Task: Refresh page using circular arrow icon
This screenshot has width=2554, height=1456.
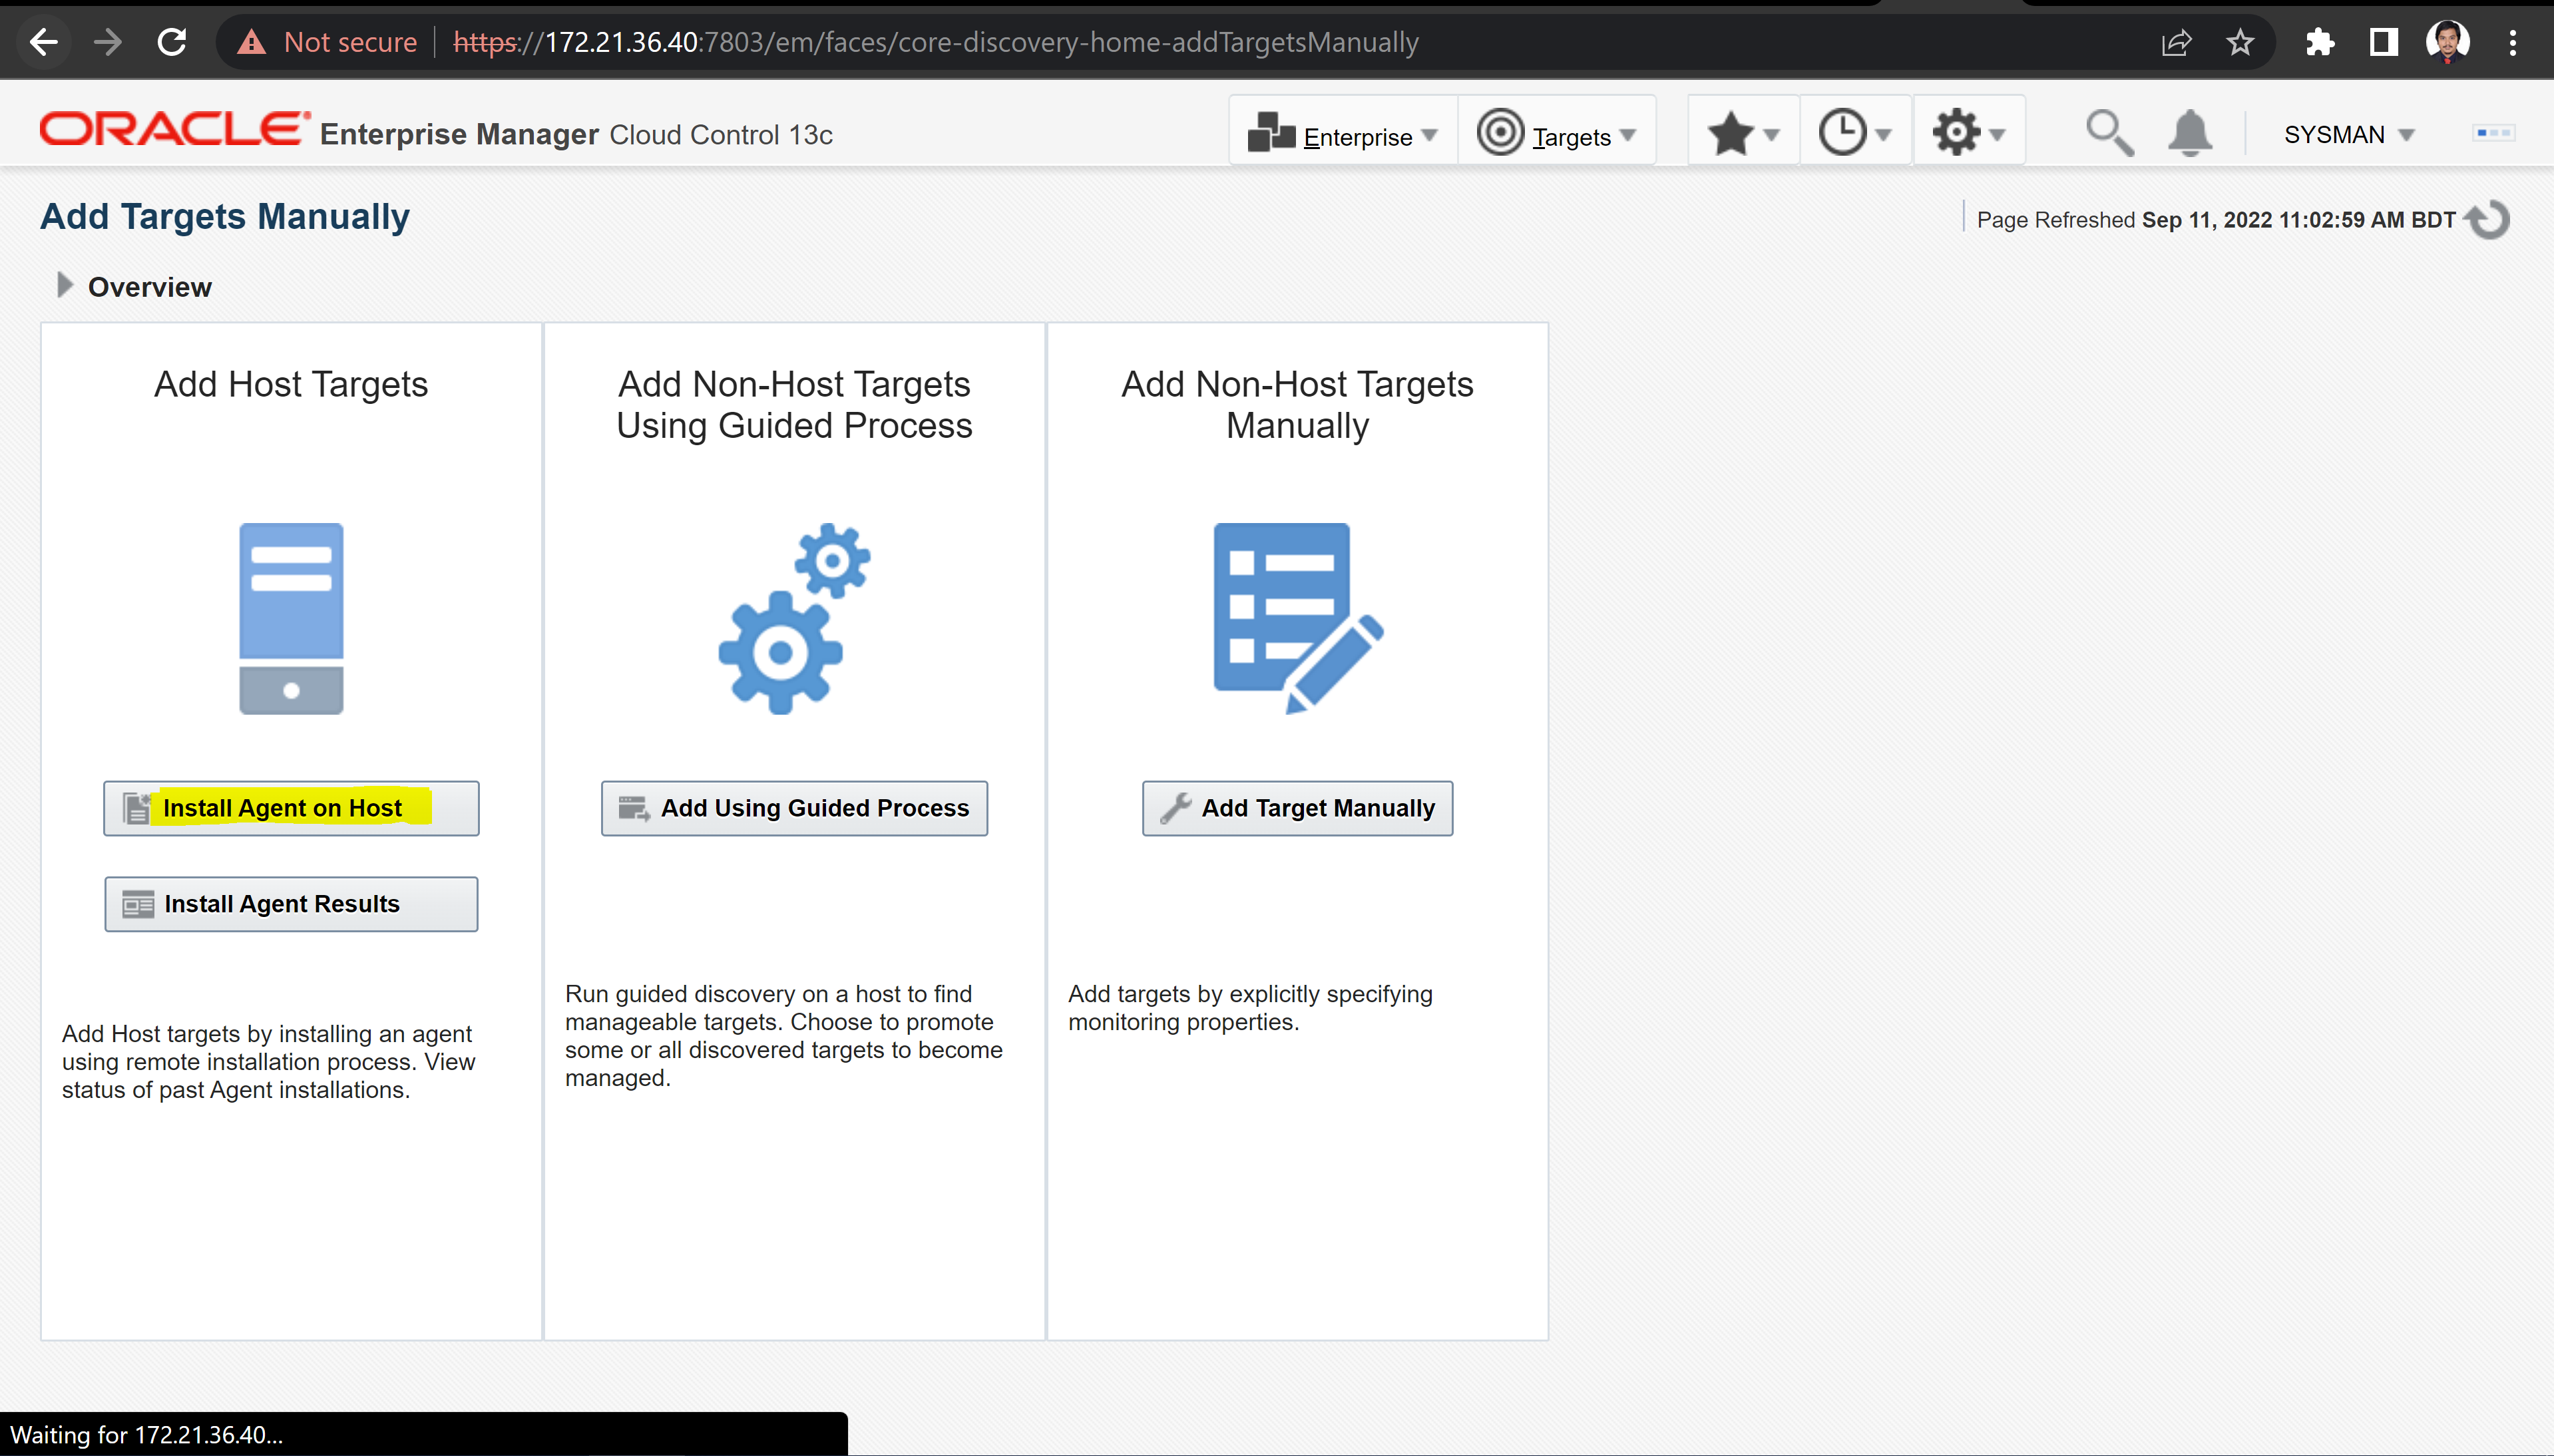Action: click(2488, 219)
